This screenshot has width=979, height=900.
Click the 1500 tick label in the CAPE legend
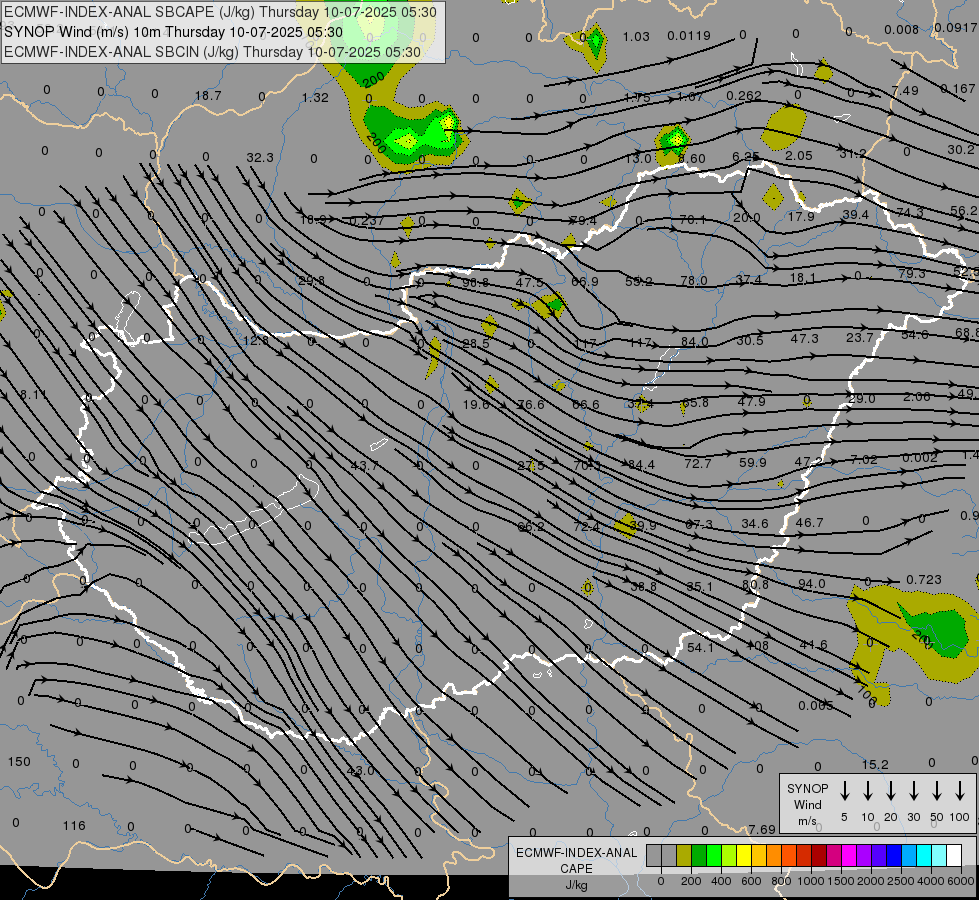[x=841, y=881]
